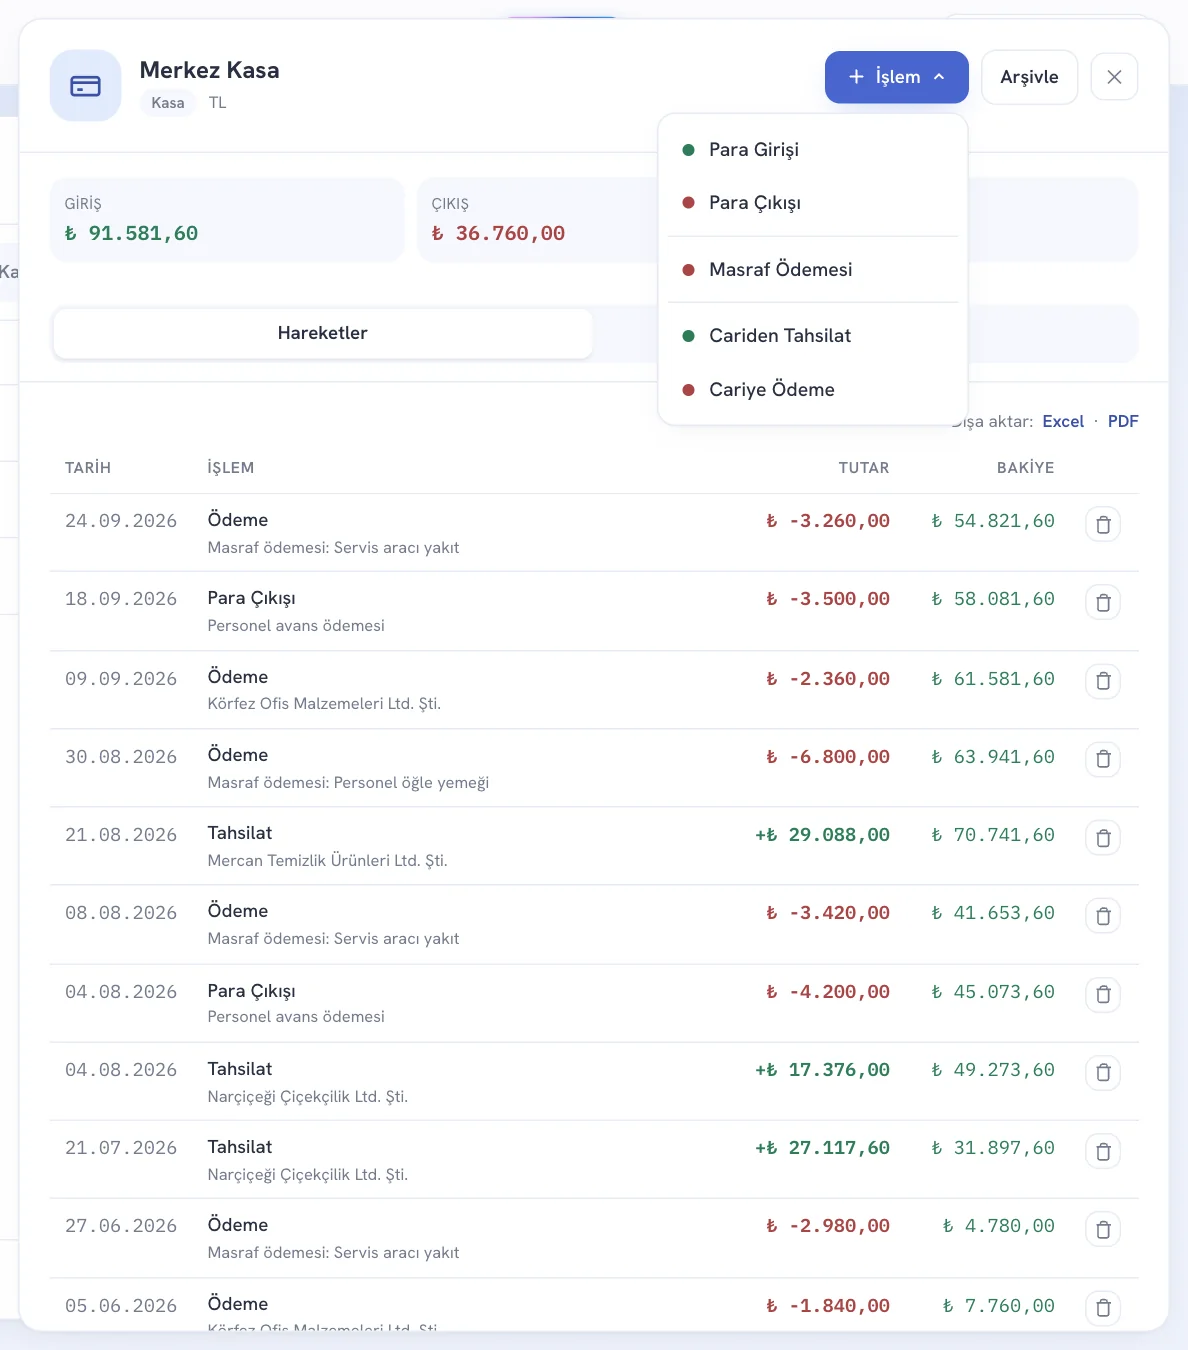The image size is (1188, 1350).
Task: Delete the 24.09.2026 Servis aracı yakıt payment
Action: pyautogui.click(x=1103, y=524)
